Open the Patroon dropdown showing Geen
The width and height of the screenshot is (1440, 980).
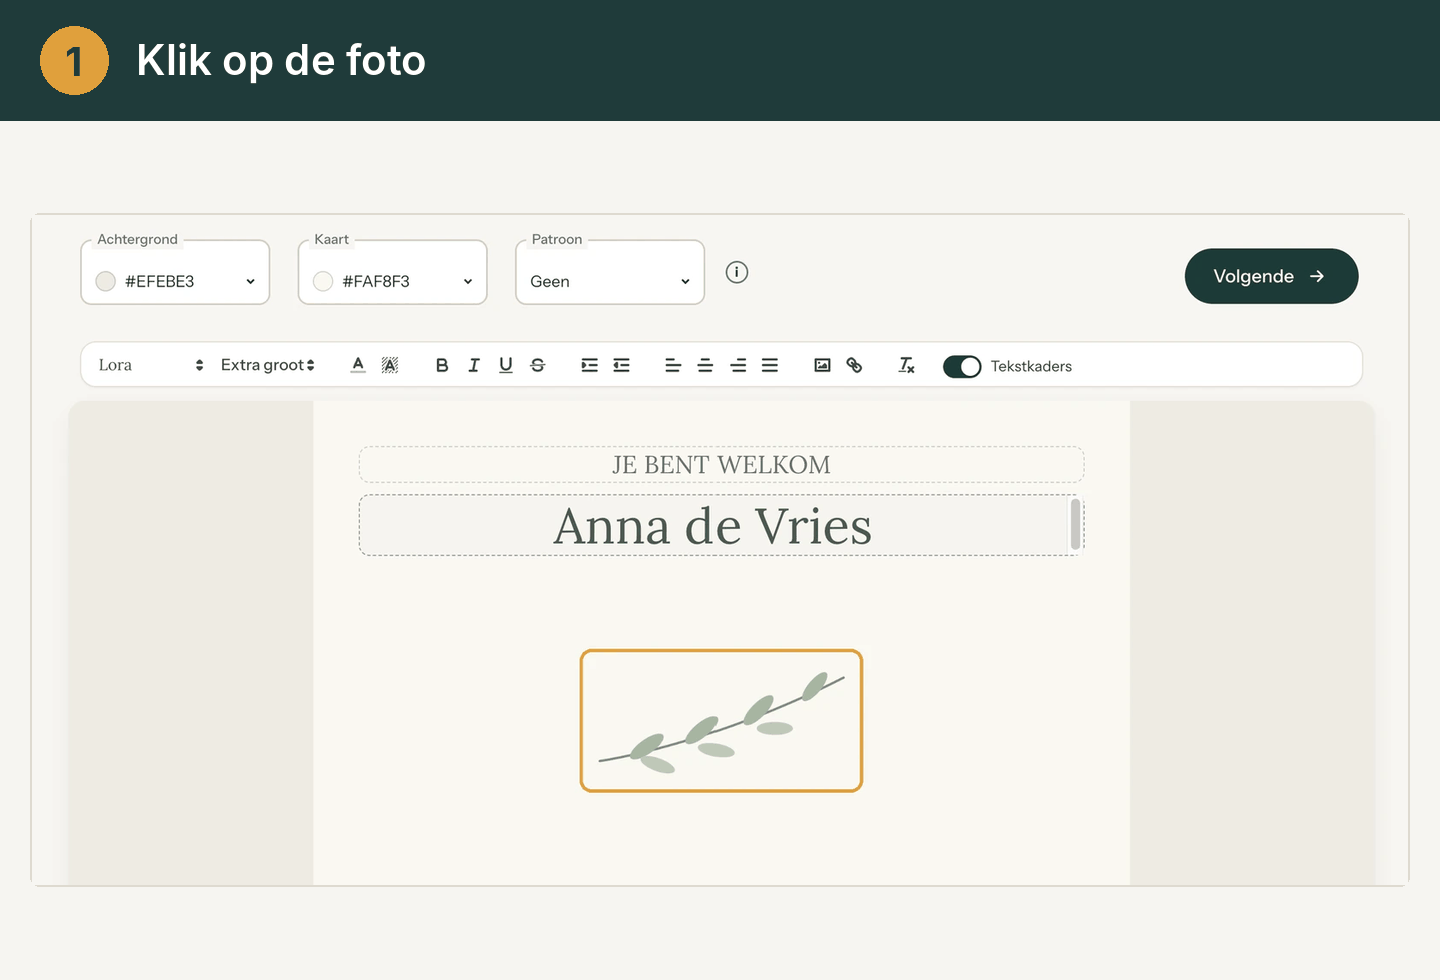610,272
